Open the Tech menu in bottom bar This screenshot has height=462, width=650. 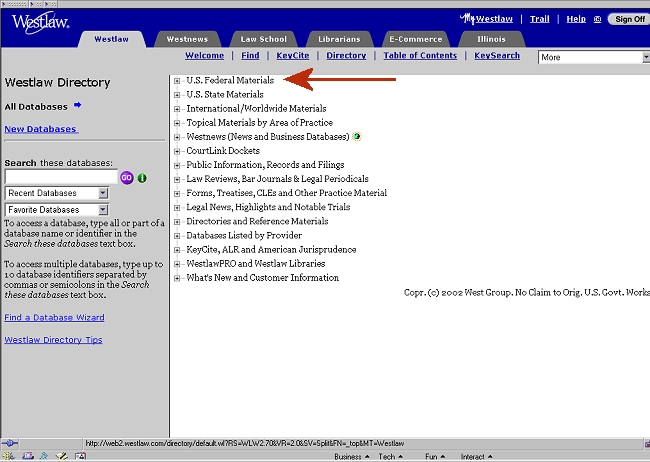point(390,457)
